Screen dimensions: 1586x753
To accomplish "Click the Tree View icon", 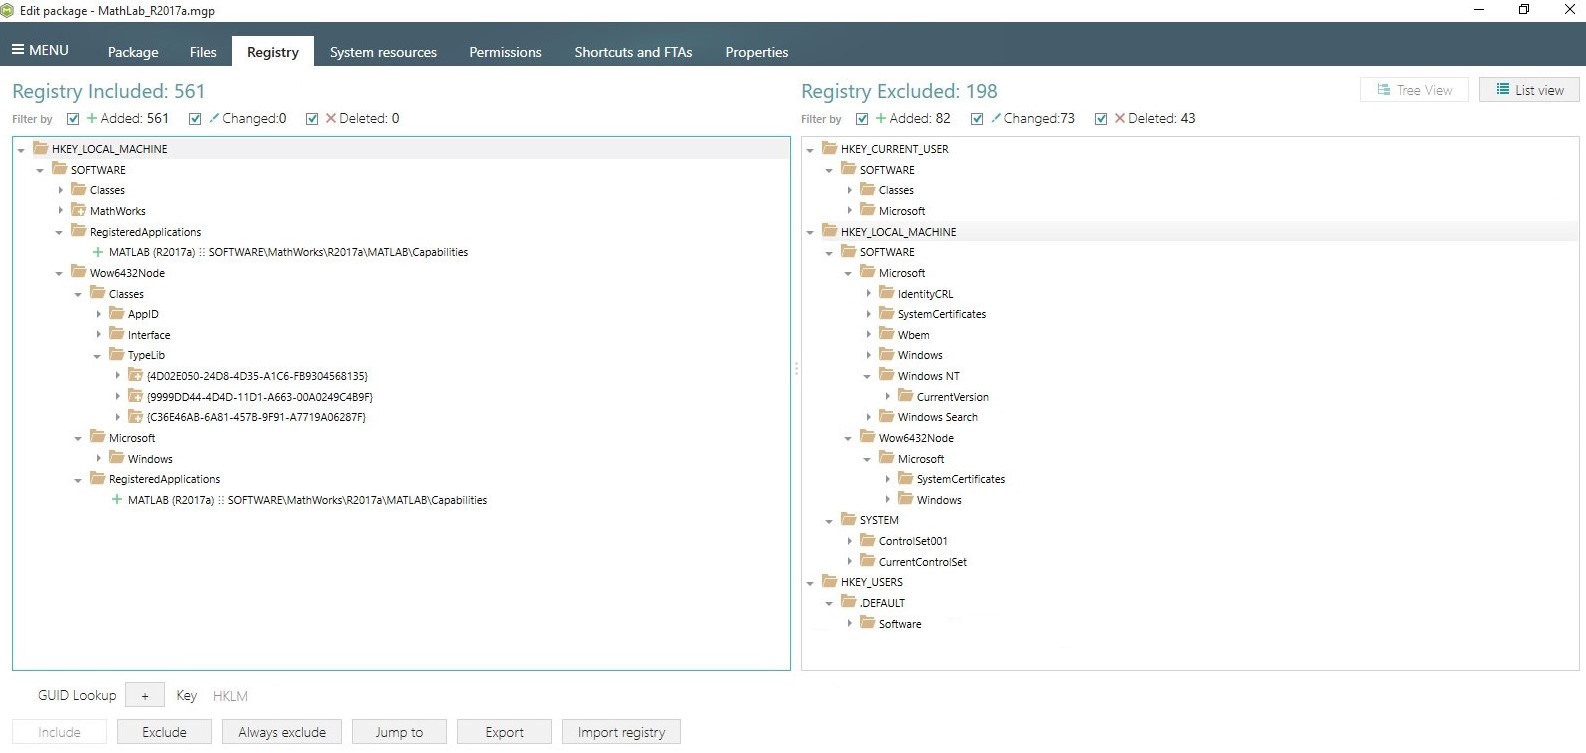I will click(1384, 90).
